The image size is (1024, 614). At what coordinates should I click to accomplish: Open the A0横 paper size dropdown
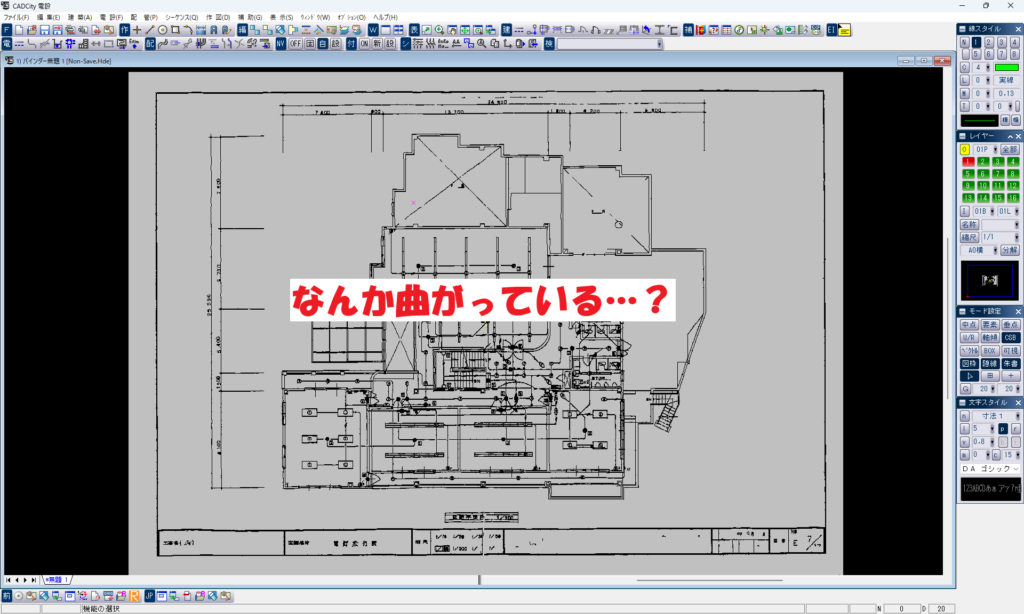click(x=980, y=250)
